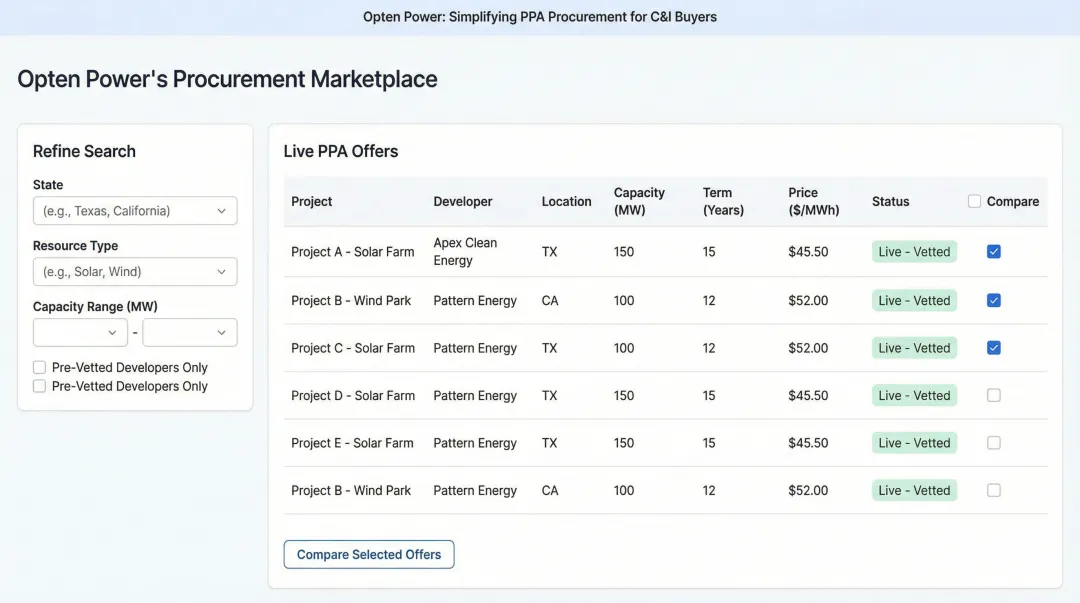The height and width of the screenshot is (603, 1080).
Task: Click the Apex Clean Energy developer name
Action: (x=466, y=251)
